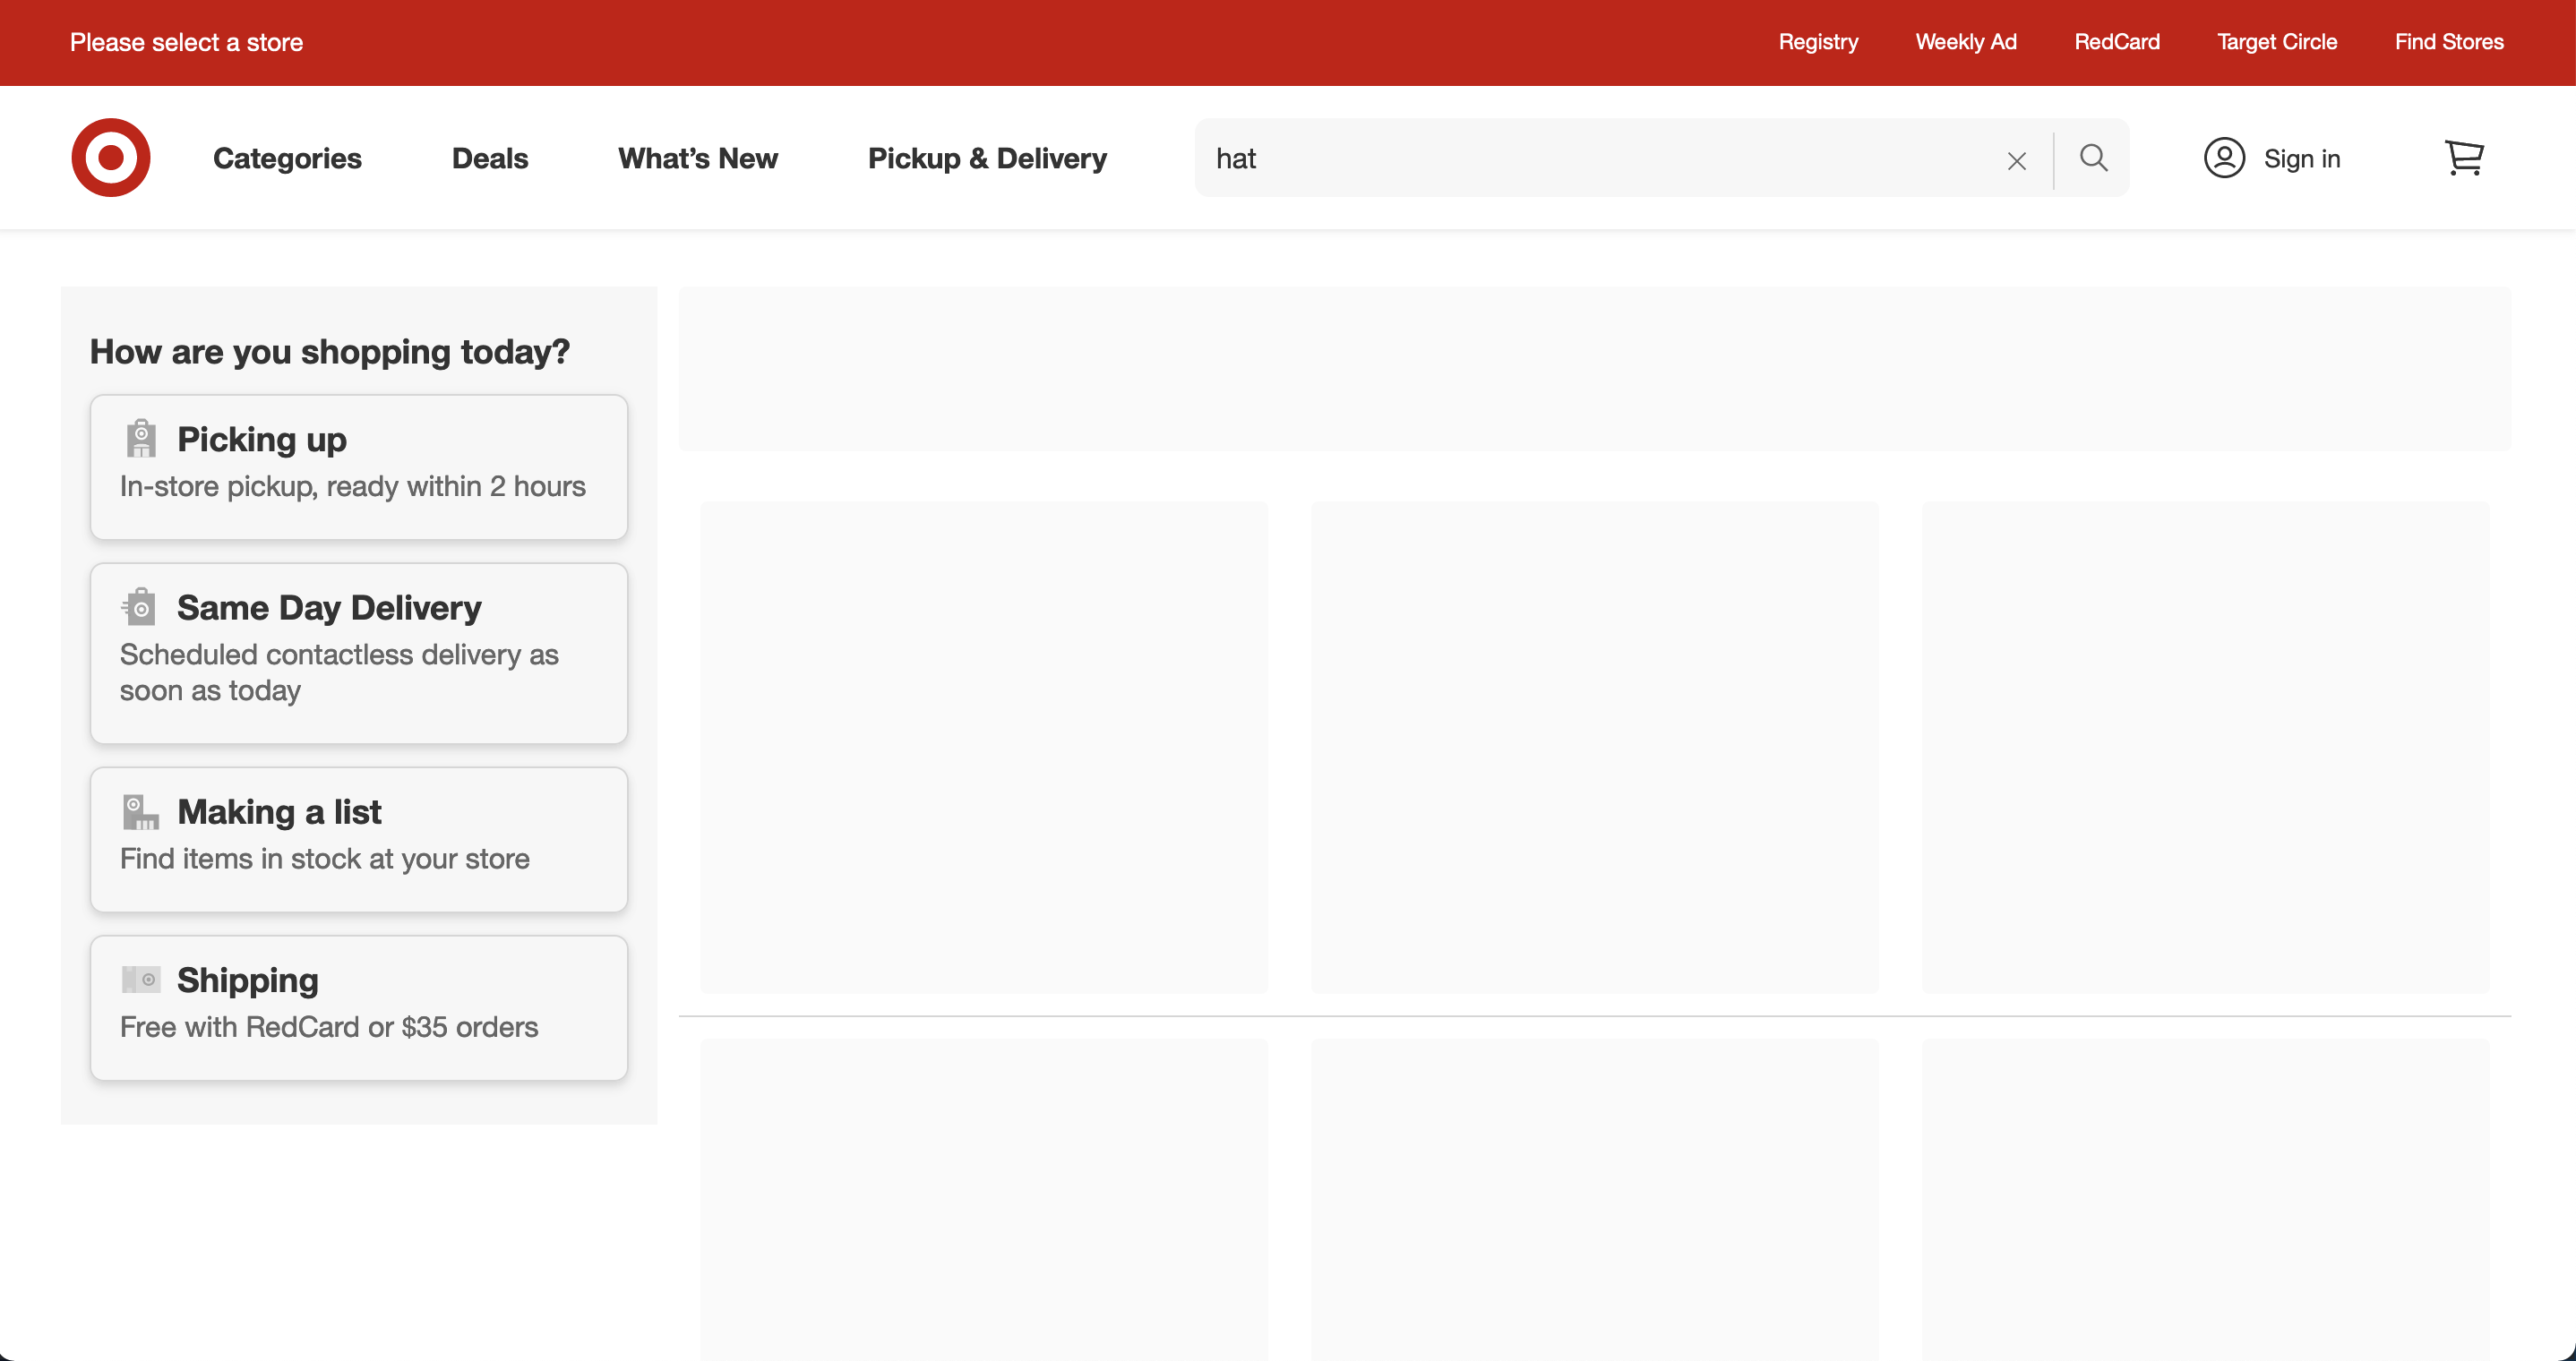Screen dimensions: 2576x1361
Task: Select the Picking up shopping option
Action: click(x=358, y=466)
